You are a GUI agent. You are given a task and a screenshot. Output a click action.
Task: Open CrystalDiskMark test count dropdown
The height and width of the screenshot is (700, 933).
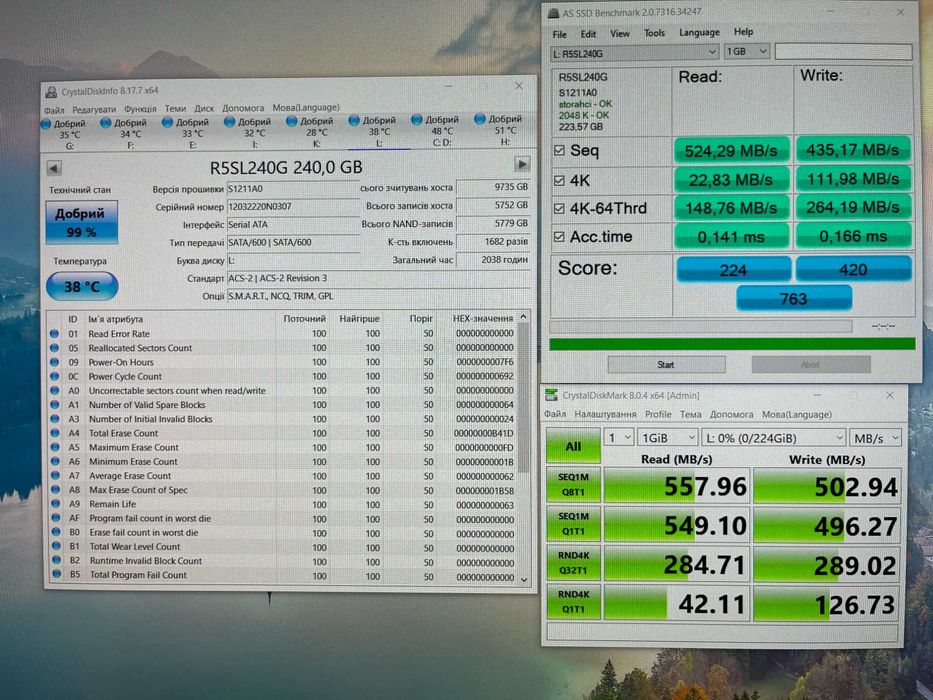619,438
